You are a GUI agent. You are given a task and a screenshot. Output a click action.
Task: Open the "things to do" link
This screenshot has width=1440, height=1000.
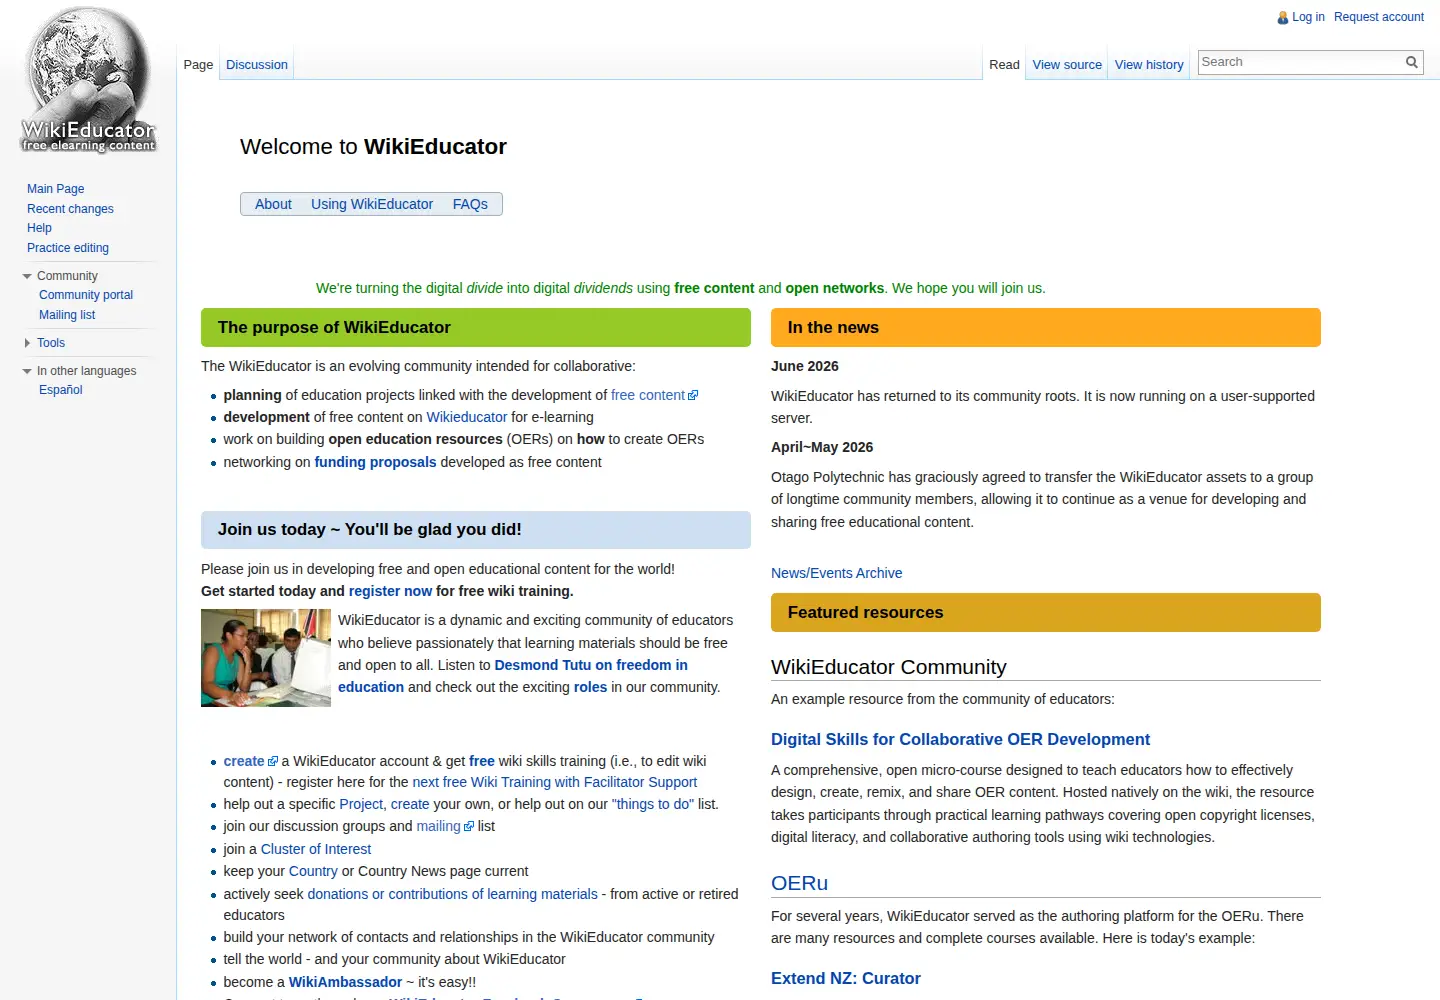pyautogui.click(x=652, y=804)
